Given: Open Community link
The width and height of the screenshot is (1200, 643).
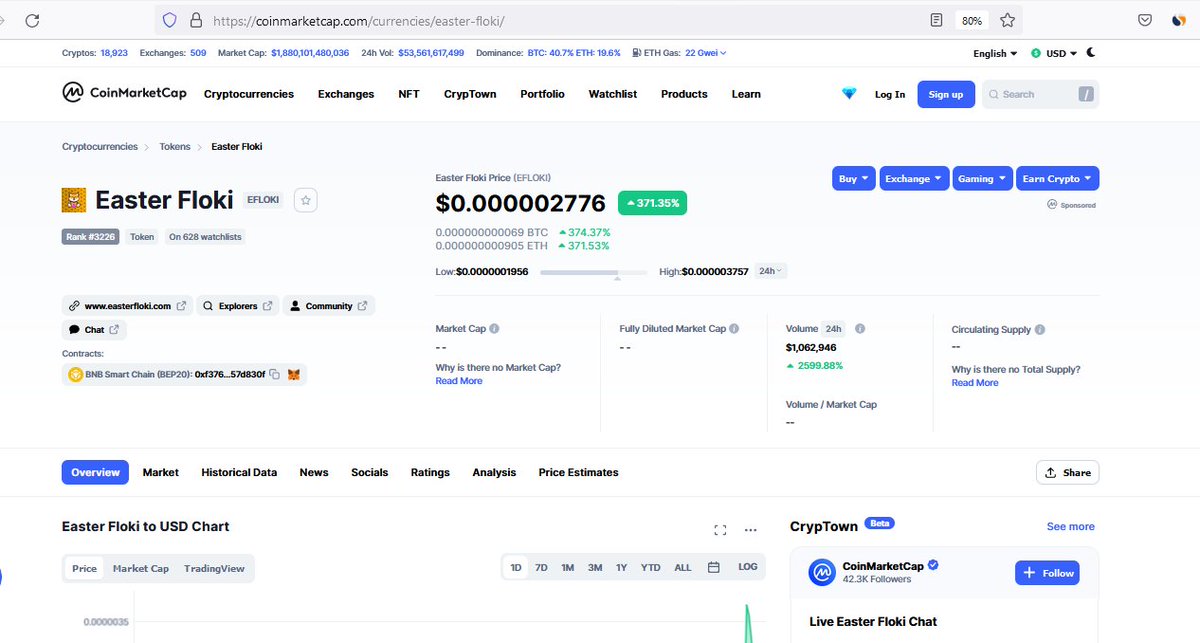Looking at the screenshot, I should (329, 306).
